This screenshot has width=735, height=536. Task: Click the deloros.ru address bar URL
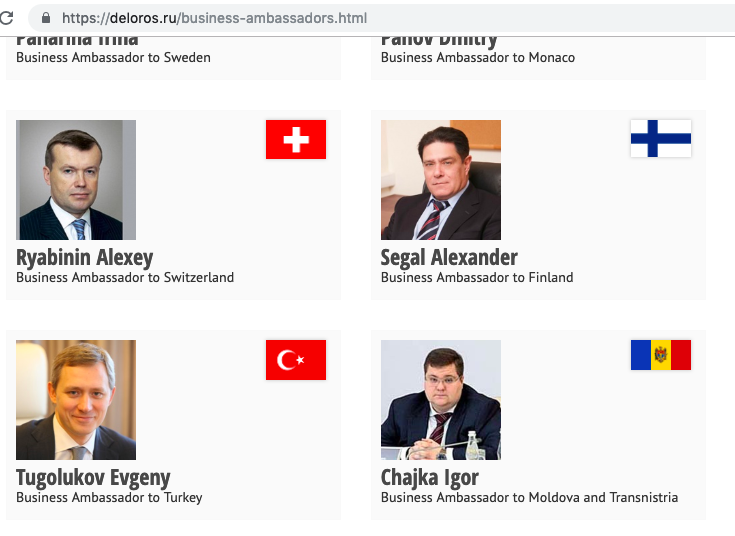point(214,18)
